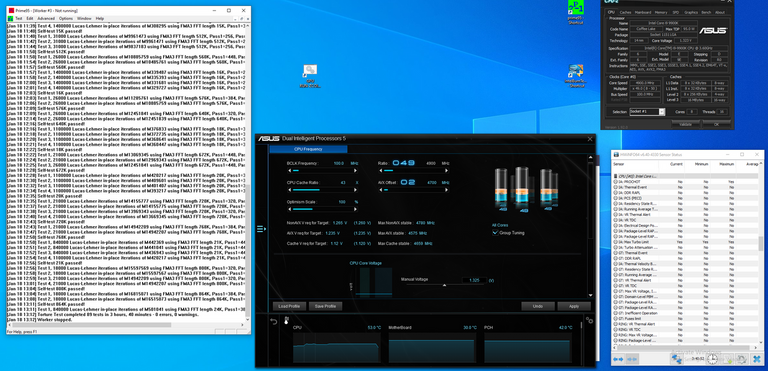Decrease CPU Ratio with left arrow
Image resolution: width=768 pixels, height=371 pixels.
click(380, 171)
